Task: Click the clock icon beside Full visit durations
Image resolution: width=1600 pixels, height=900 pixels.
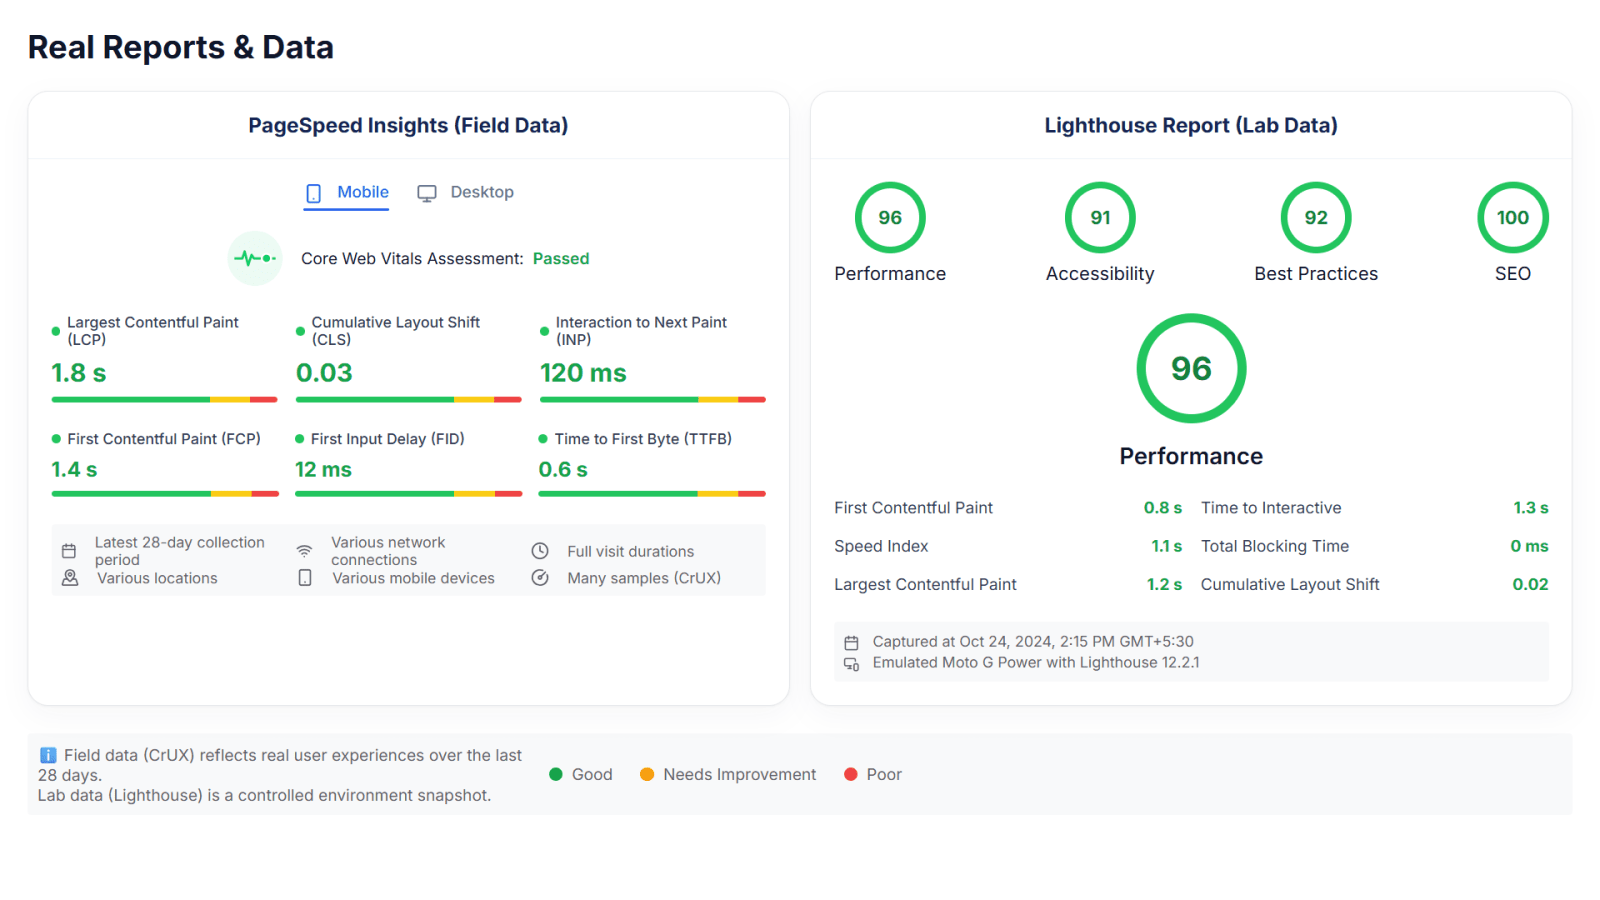Action: [540, 551]
